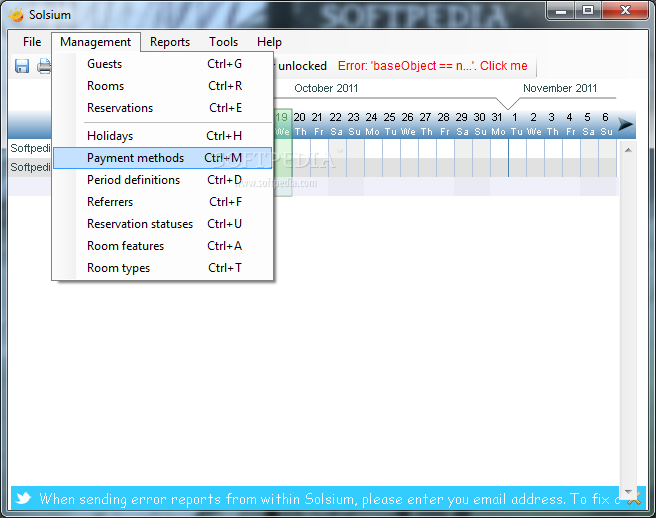
Task: Close the open Management menu
Action: 95,42
